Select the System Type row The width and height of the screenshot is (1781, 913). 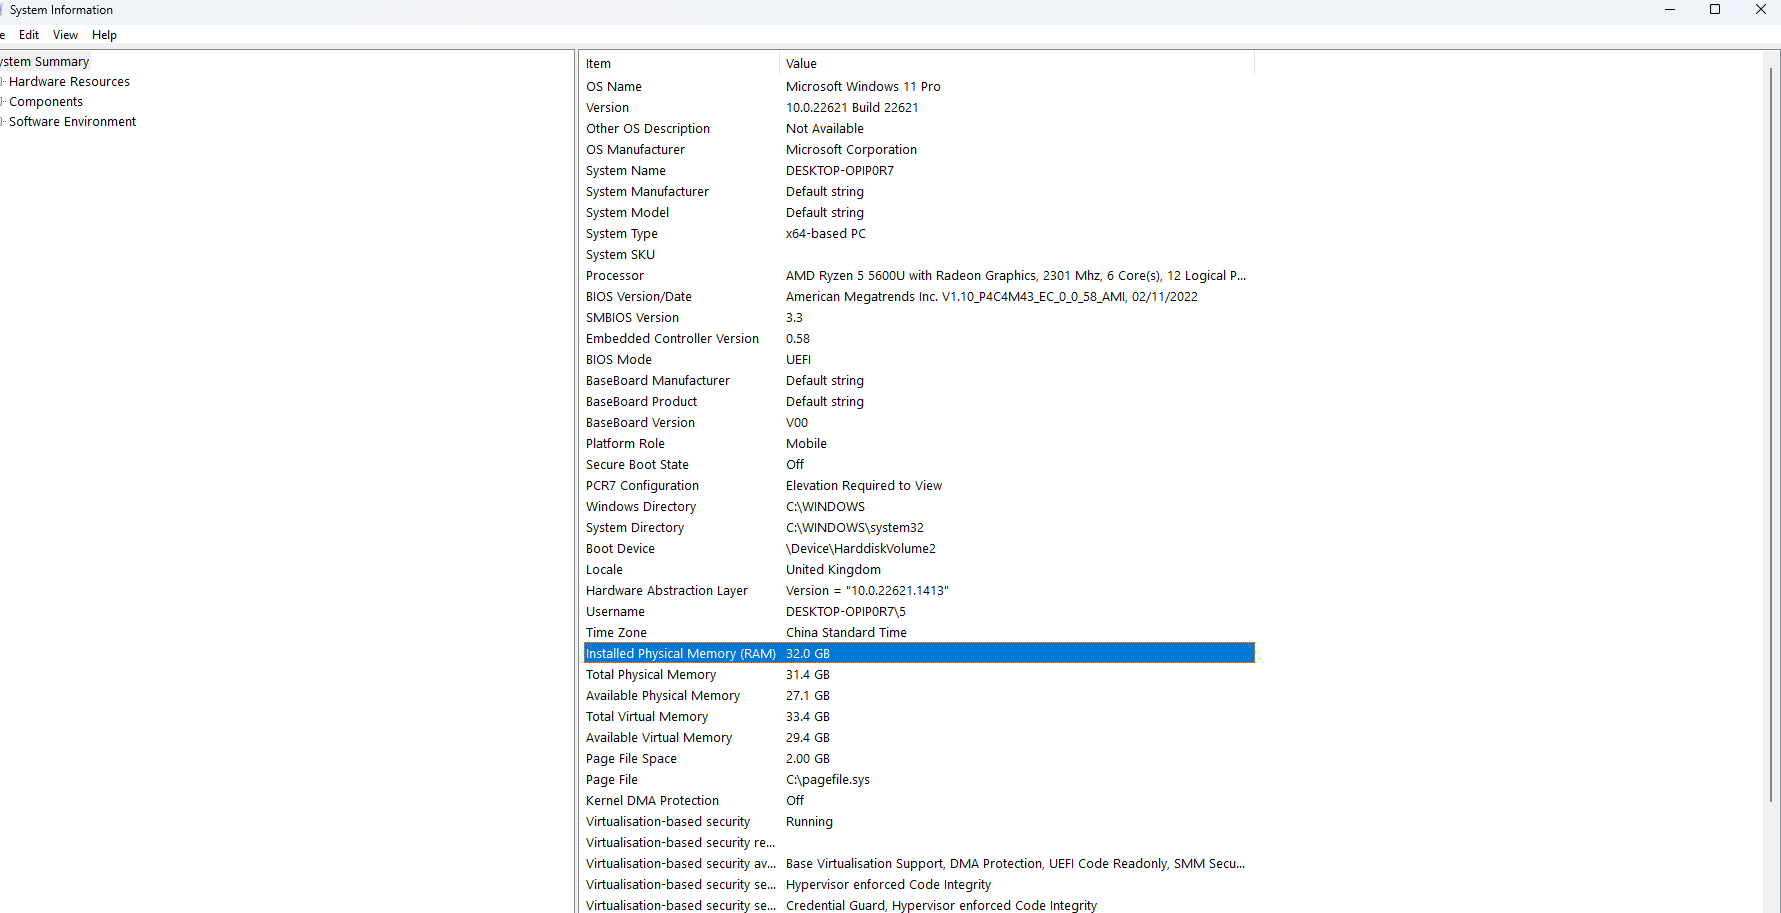point(918,234)
